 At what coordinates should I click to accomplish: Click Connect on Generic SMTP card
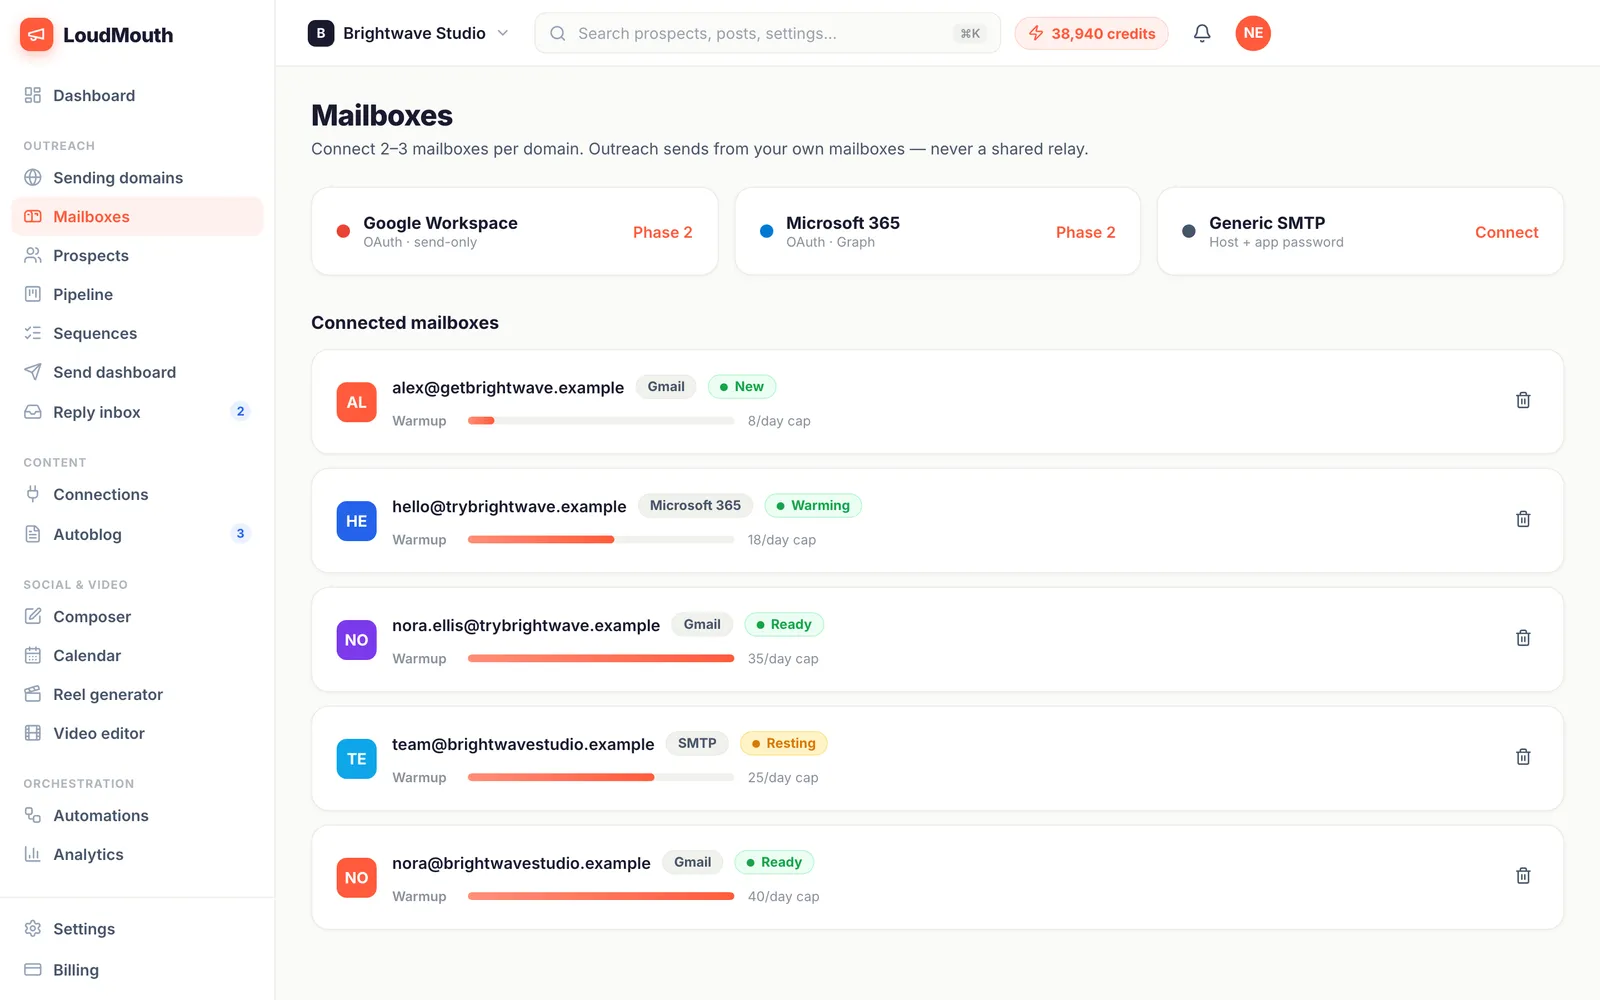coord(1506,232)
